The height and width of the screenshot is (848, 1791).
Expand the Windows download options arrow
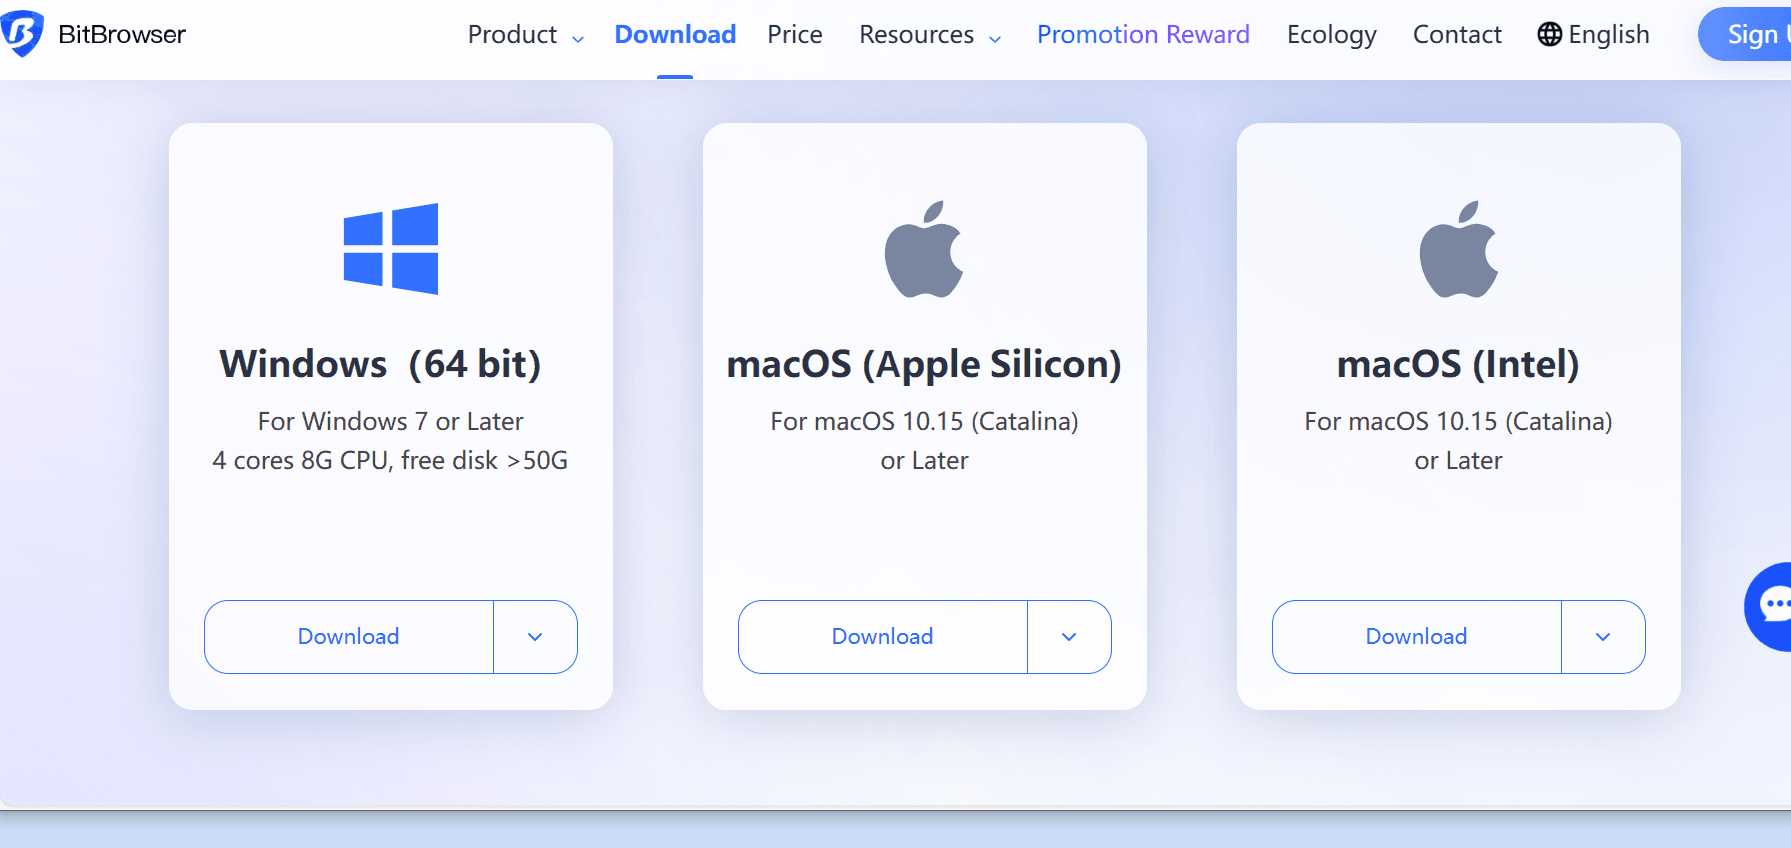pyautogui.click(x=535, y=637)
